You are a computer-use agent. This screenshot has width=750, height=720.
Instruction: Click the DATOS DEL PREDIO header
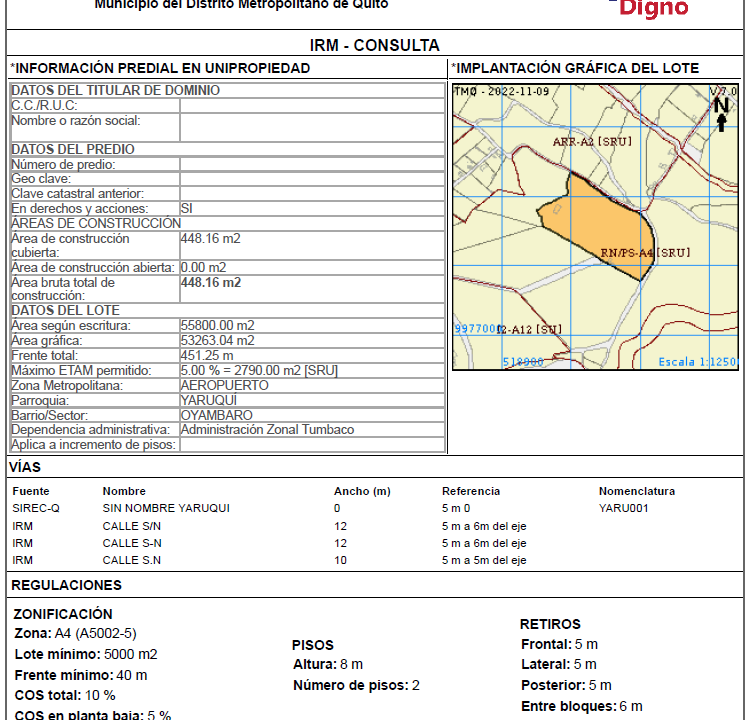[x=73, y=149]
